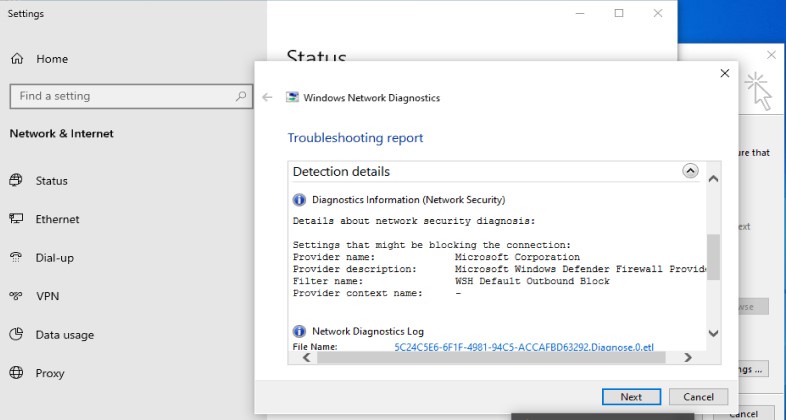Image resolution: width=786 pixels, height=420 pixels.
Task: Open the Proxy settings page
Action: (50, 373)
